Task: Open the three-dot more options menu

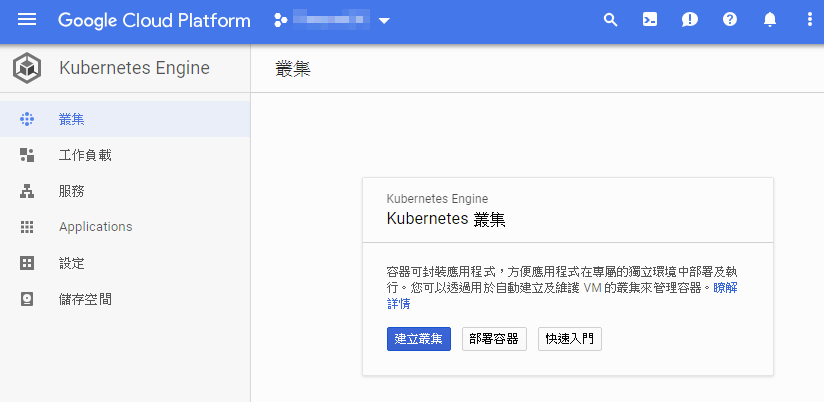Action: pyautogui.click(x=809, y=20)
